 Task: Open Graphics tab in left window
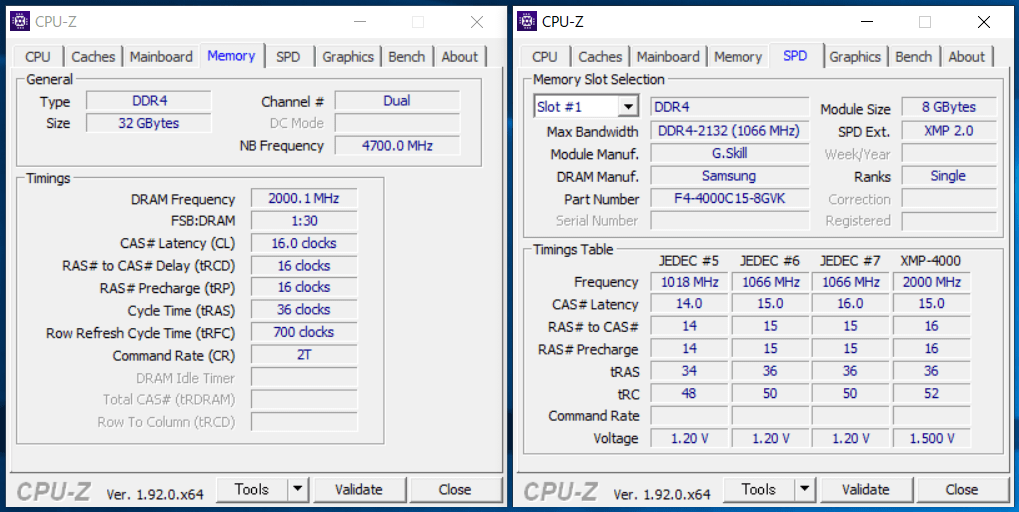[x=348, y=57]
